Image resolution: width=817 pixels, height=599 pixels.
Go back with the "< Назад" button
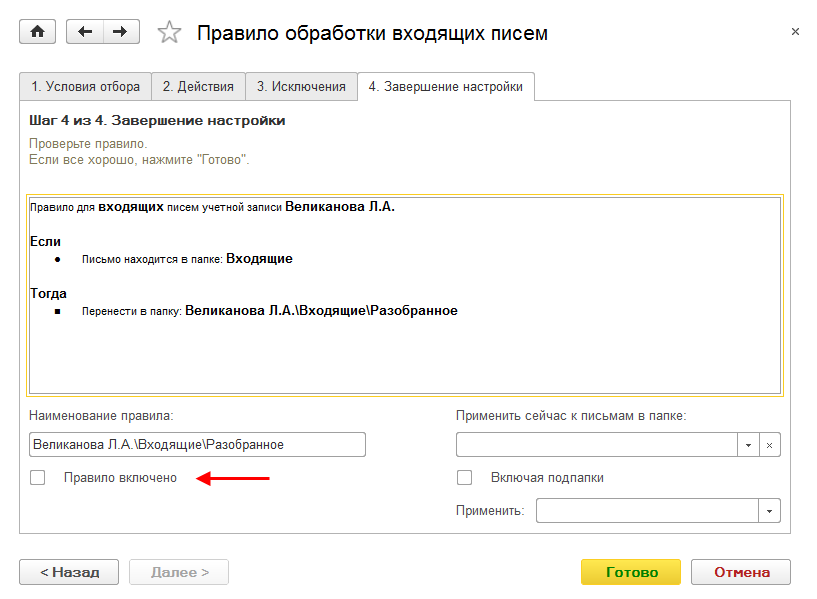[69, 572]
